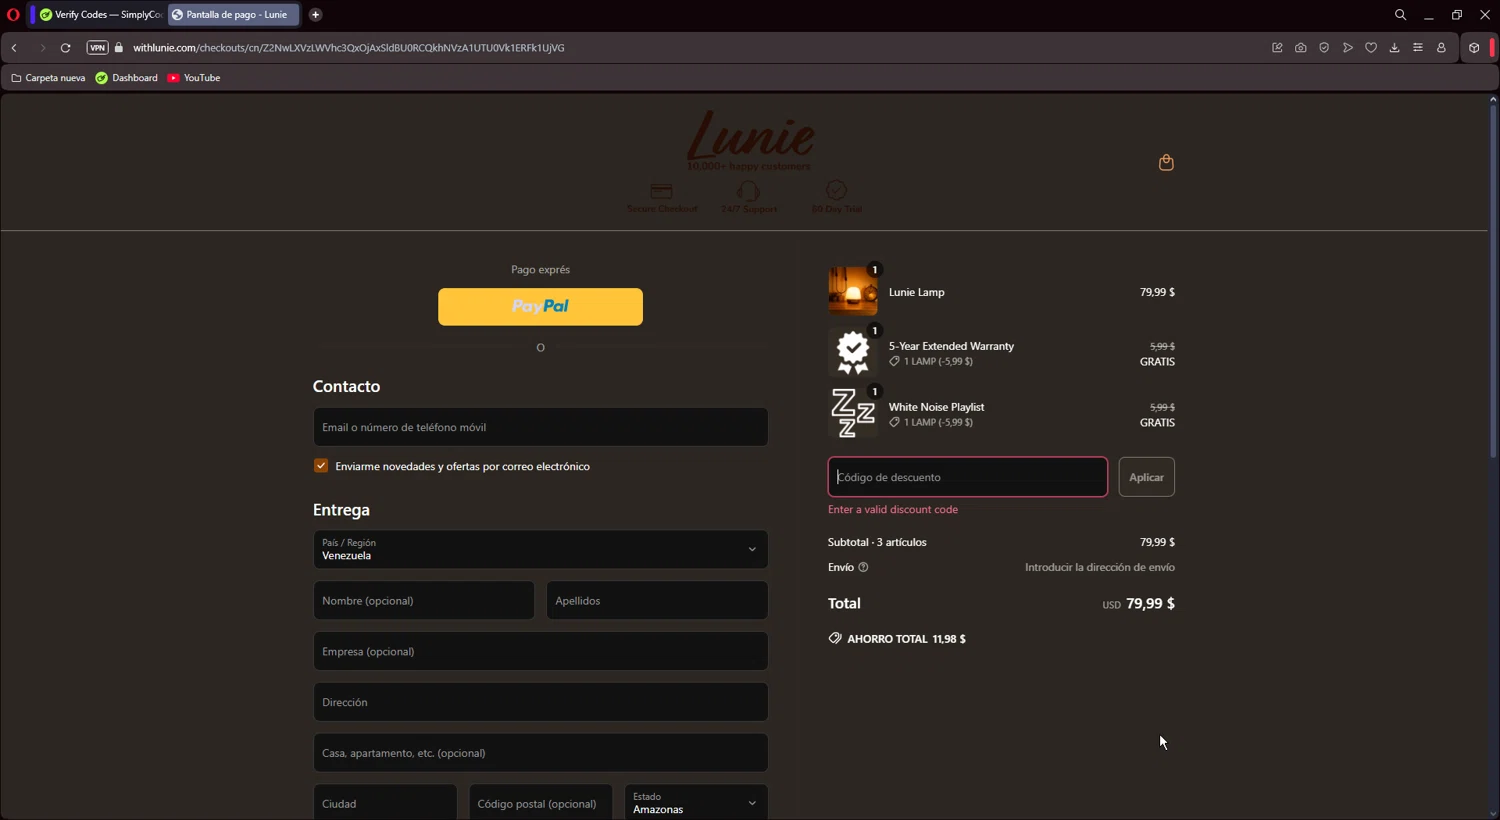Click the 'Subtotal · 3 artículos' label

877,542
